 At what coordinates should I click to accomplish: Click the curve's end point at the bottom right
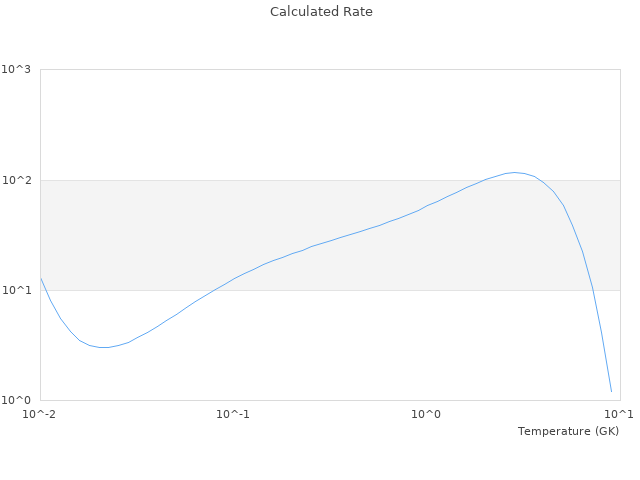[611, 391]
